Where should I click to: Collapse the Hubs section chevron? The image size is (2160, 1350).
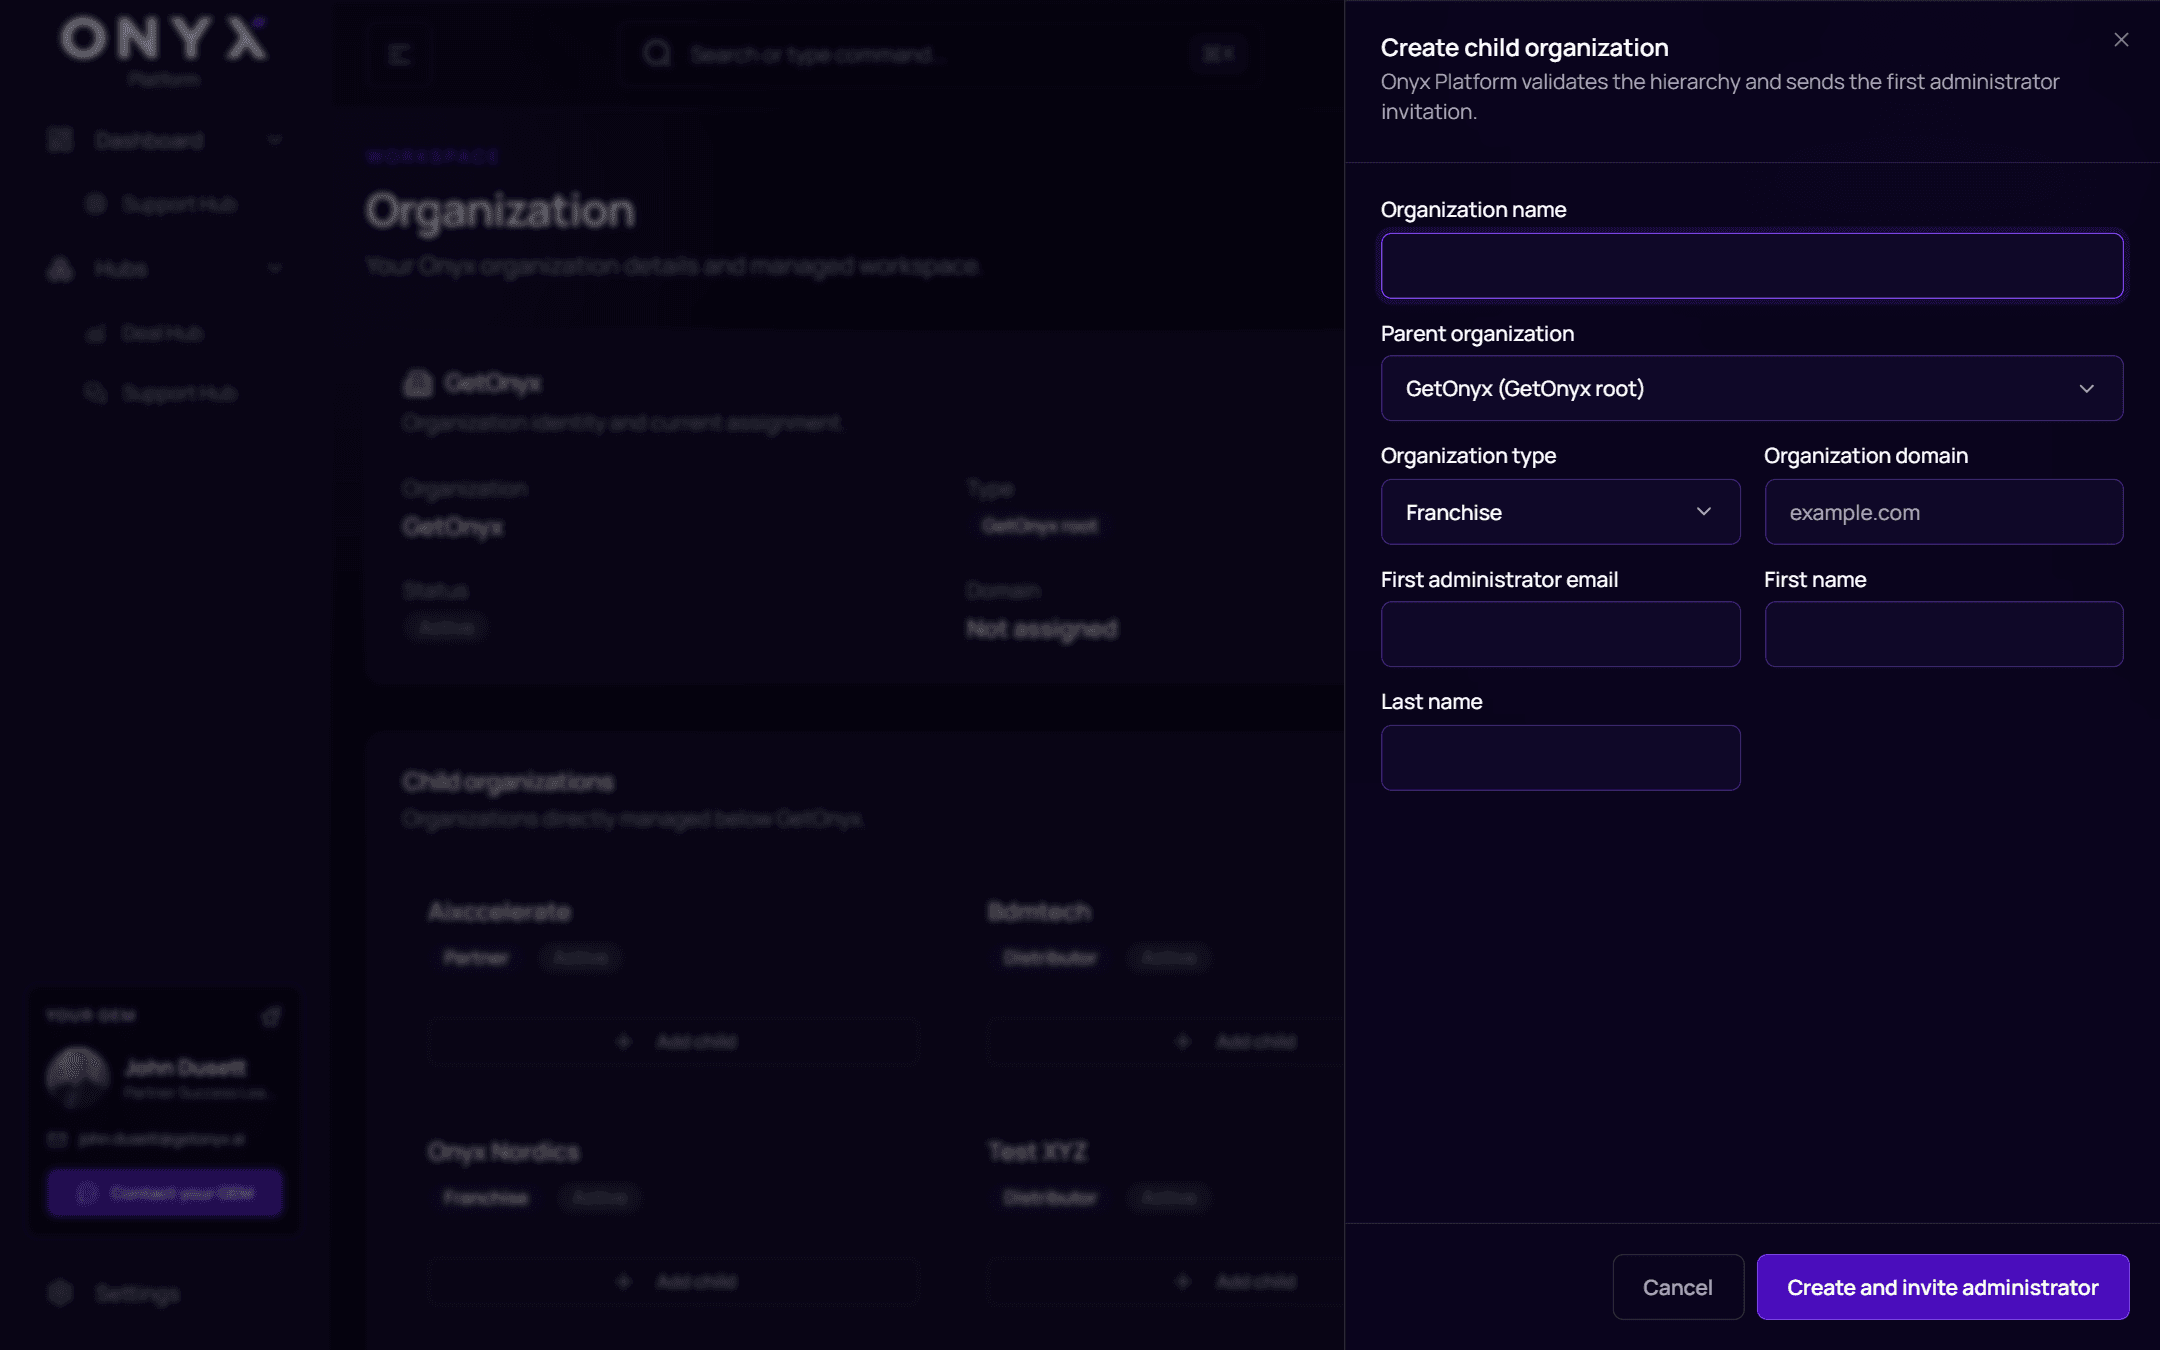point(275,269)
